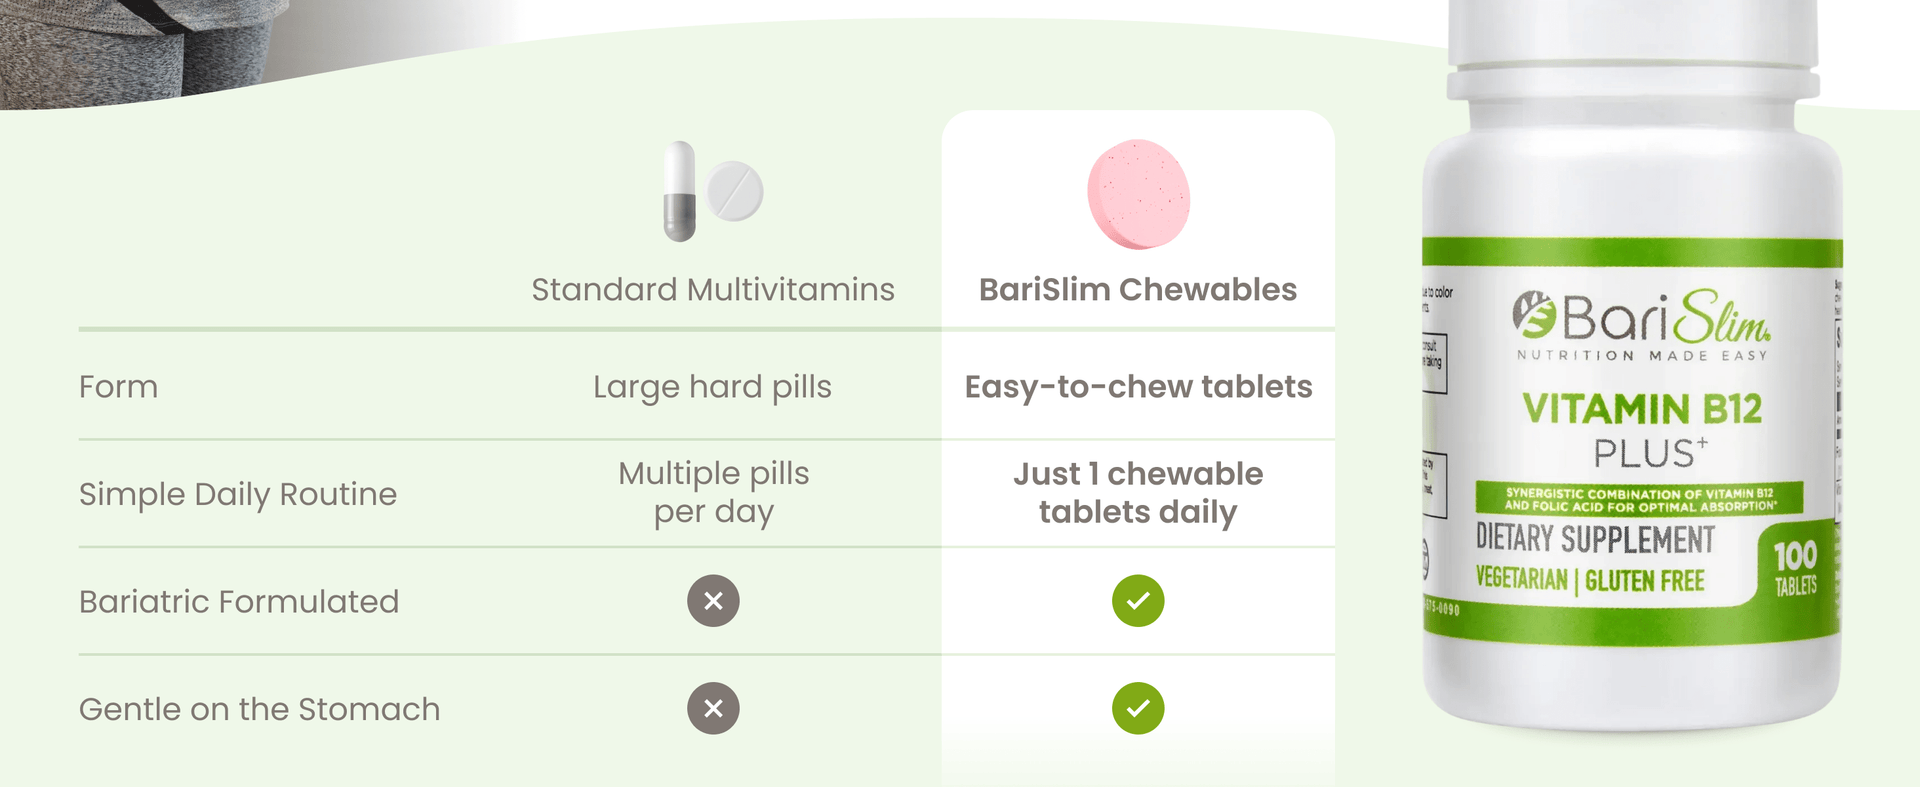Screen dimensions: 1920x787
Task: Click the Simple Daily Routine label
Action: [238, 494]
